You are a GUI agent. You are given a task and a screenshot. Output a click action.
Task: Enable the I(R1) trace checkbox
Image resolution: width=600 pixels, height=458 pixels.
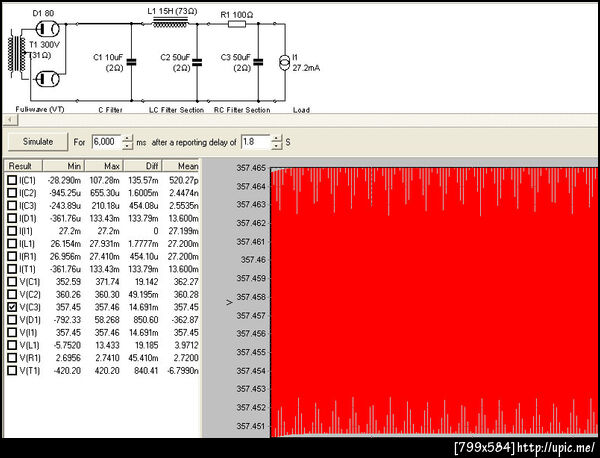[x=12, y=256]
